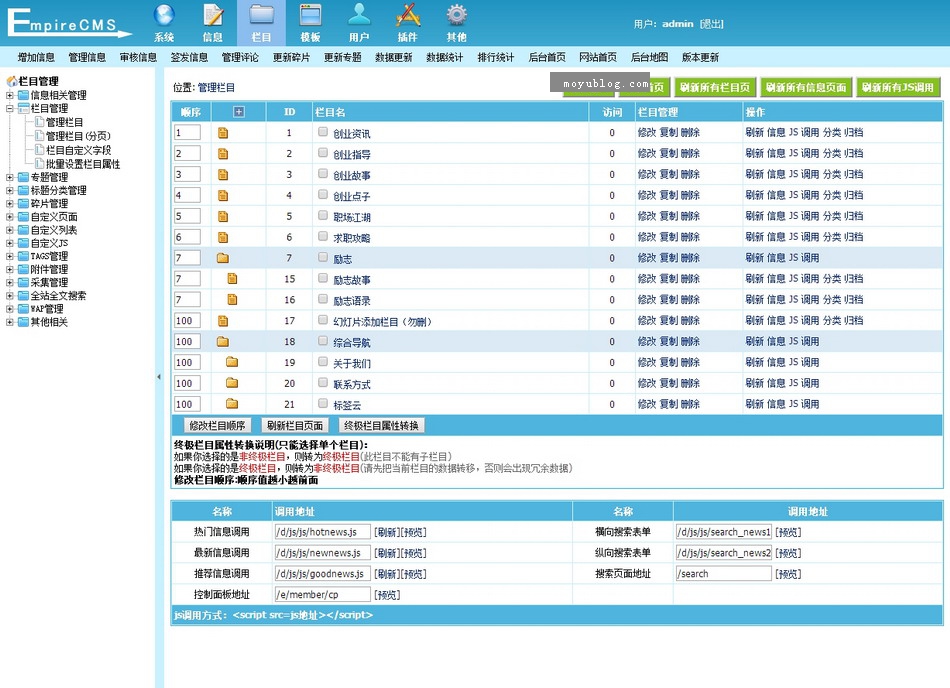Click the plus icon in table header
The width and height of the screenshot is (950, 688).
tap(239, 112)
